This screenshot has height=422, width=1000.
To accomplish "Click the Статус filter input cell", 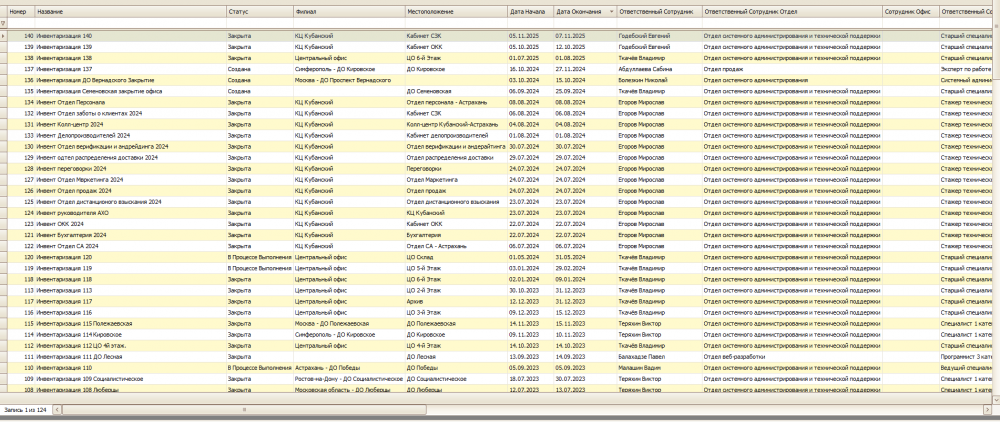I will point(260,23).
